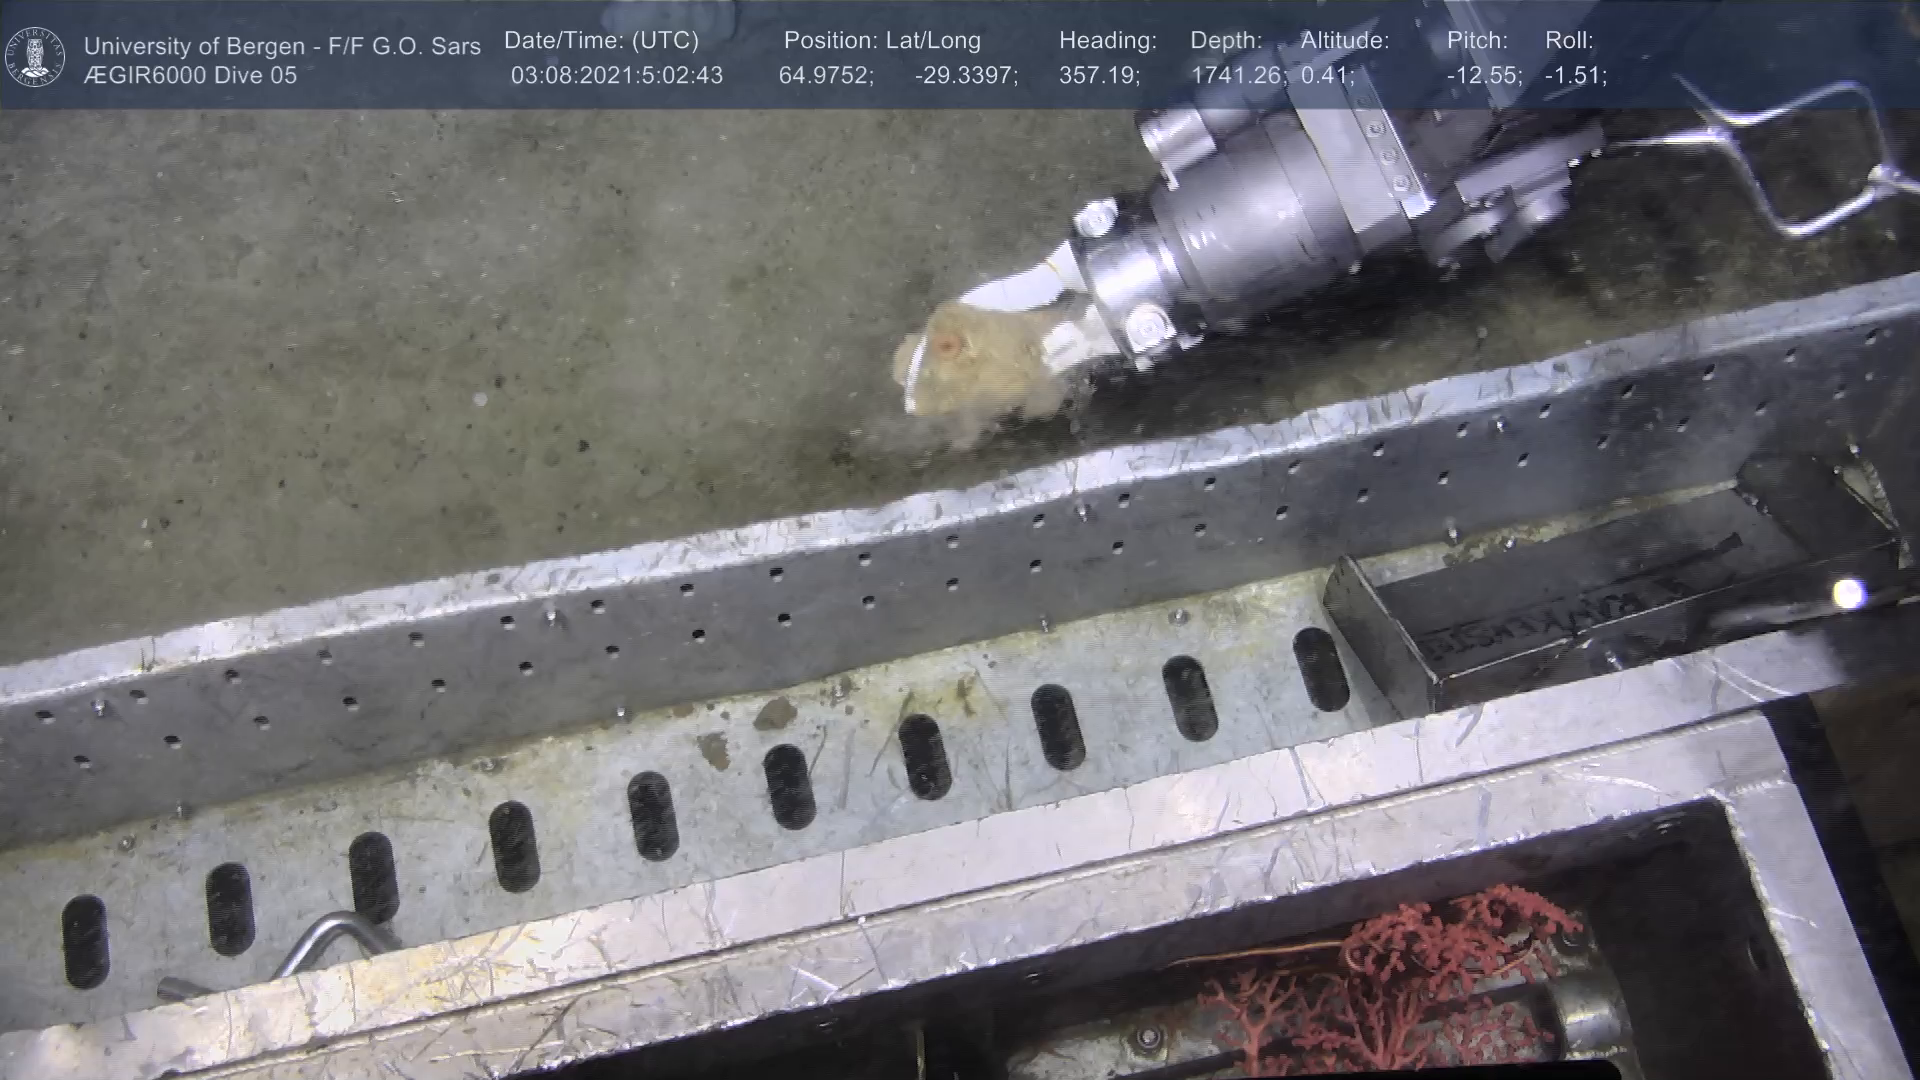Click the latitude value 64.9752
The height and width of the screenshot is (1080, 1920).
tap(826, 76)
